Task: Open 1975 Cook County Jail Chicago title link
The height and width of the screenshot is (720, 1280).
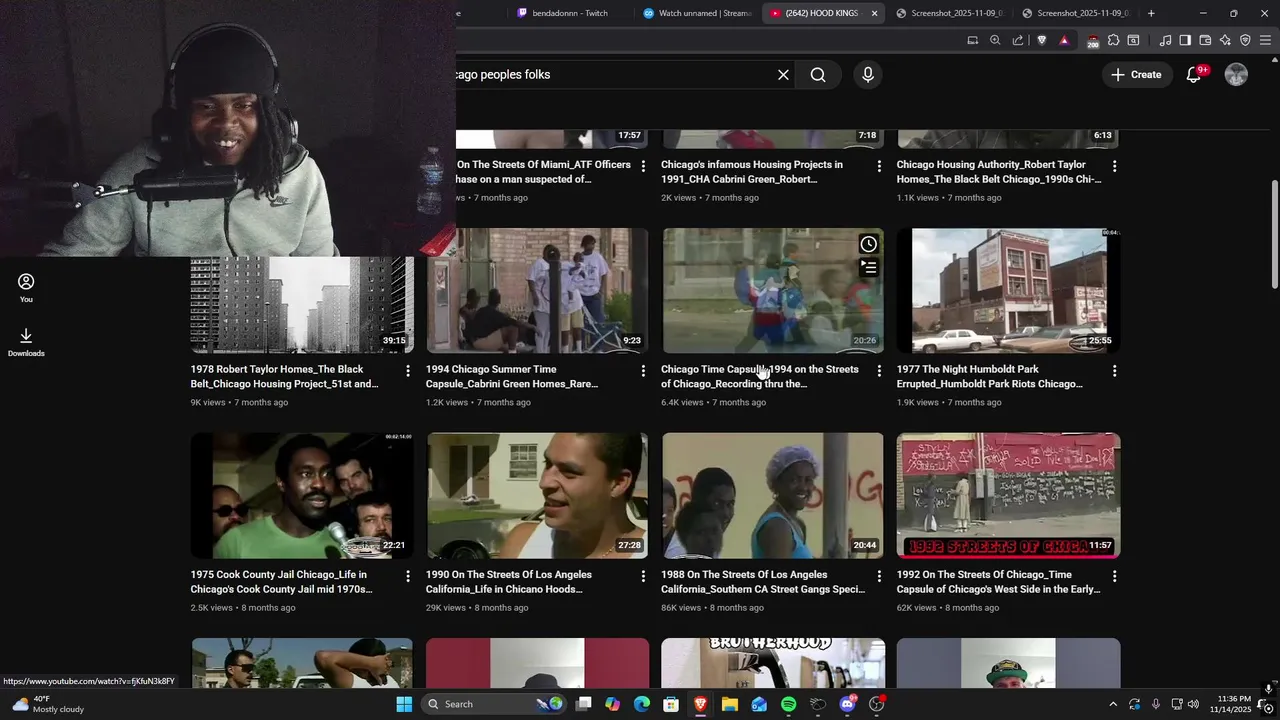Action: (x=281, y=582)
